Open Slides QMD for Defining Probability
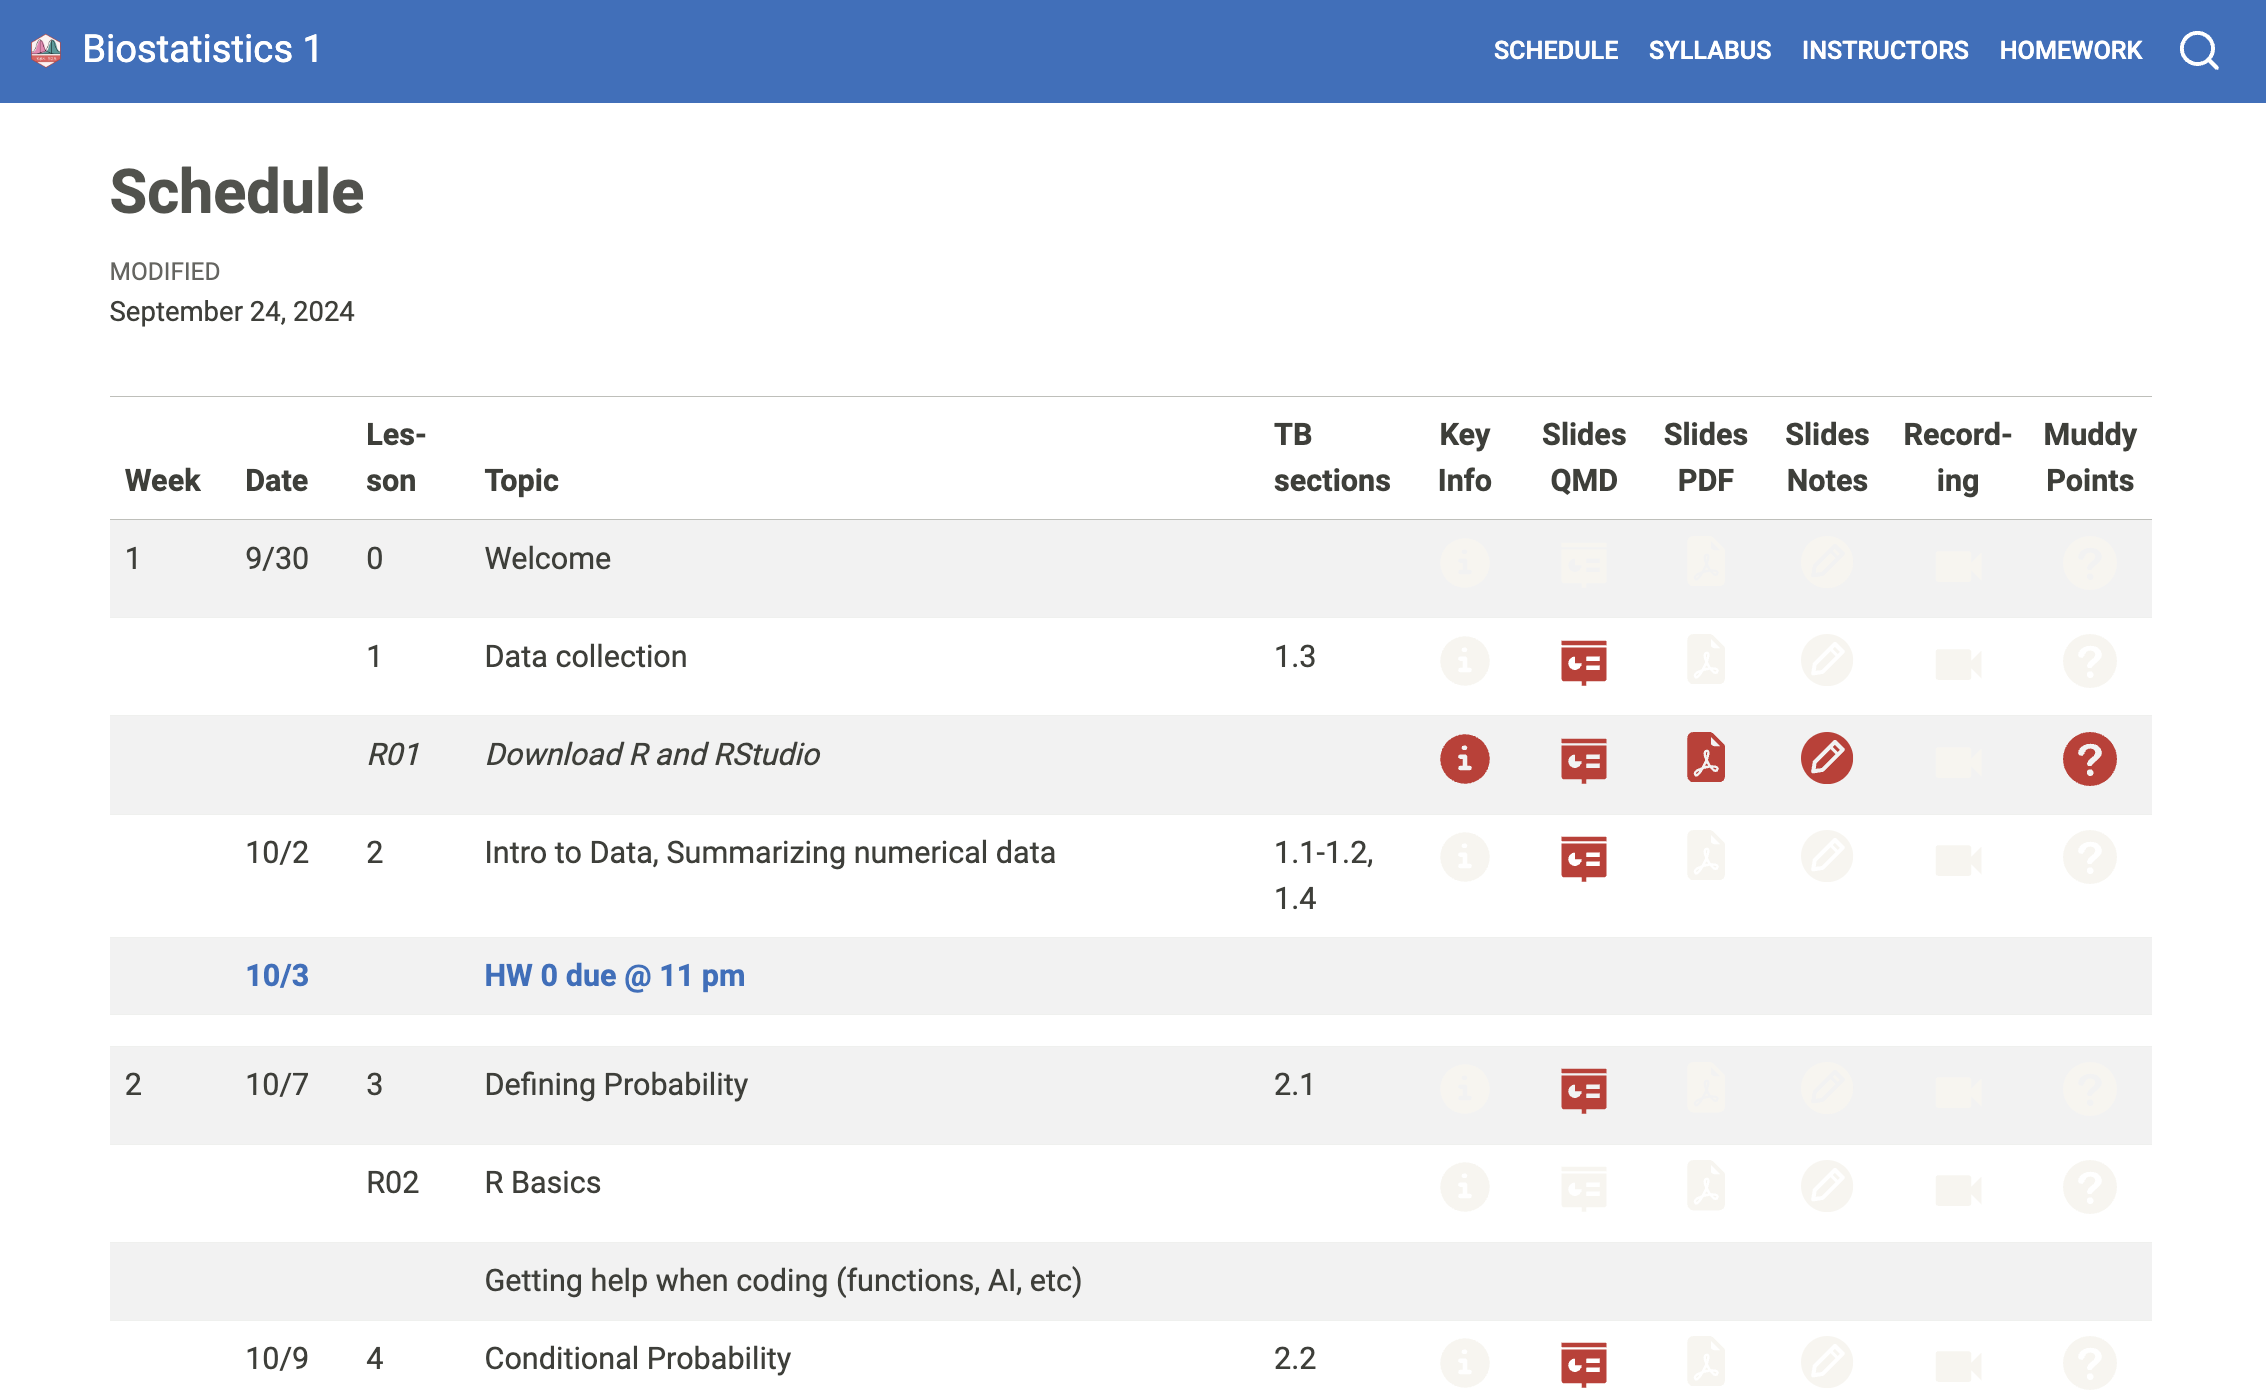The image size is (2266, 1396). coord(1583,1089)
